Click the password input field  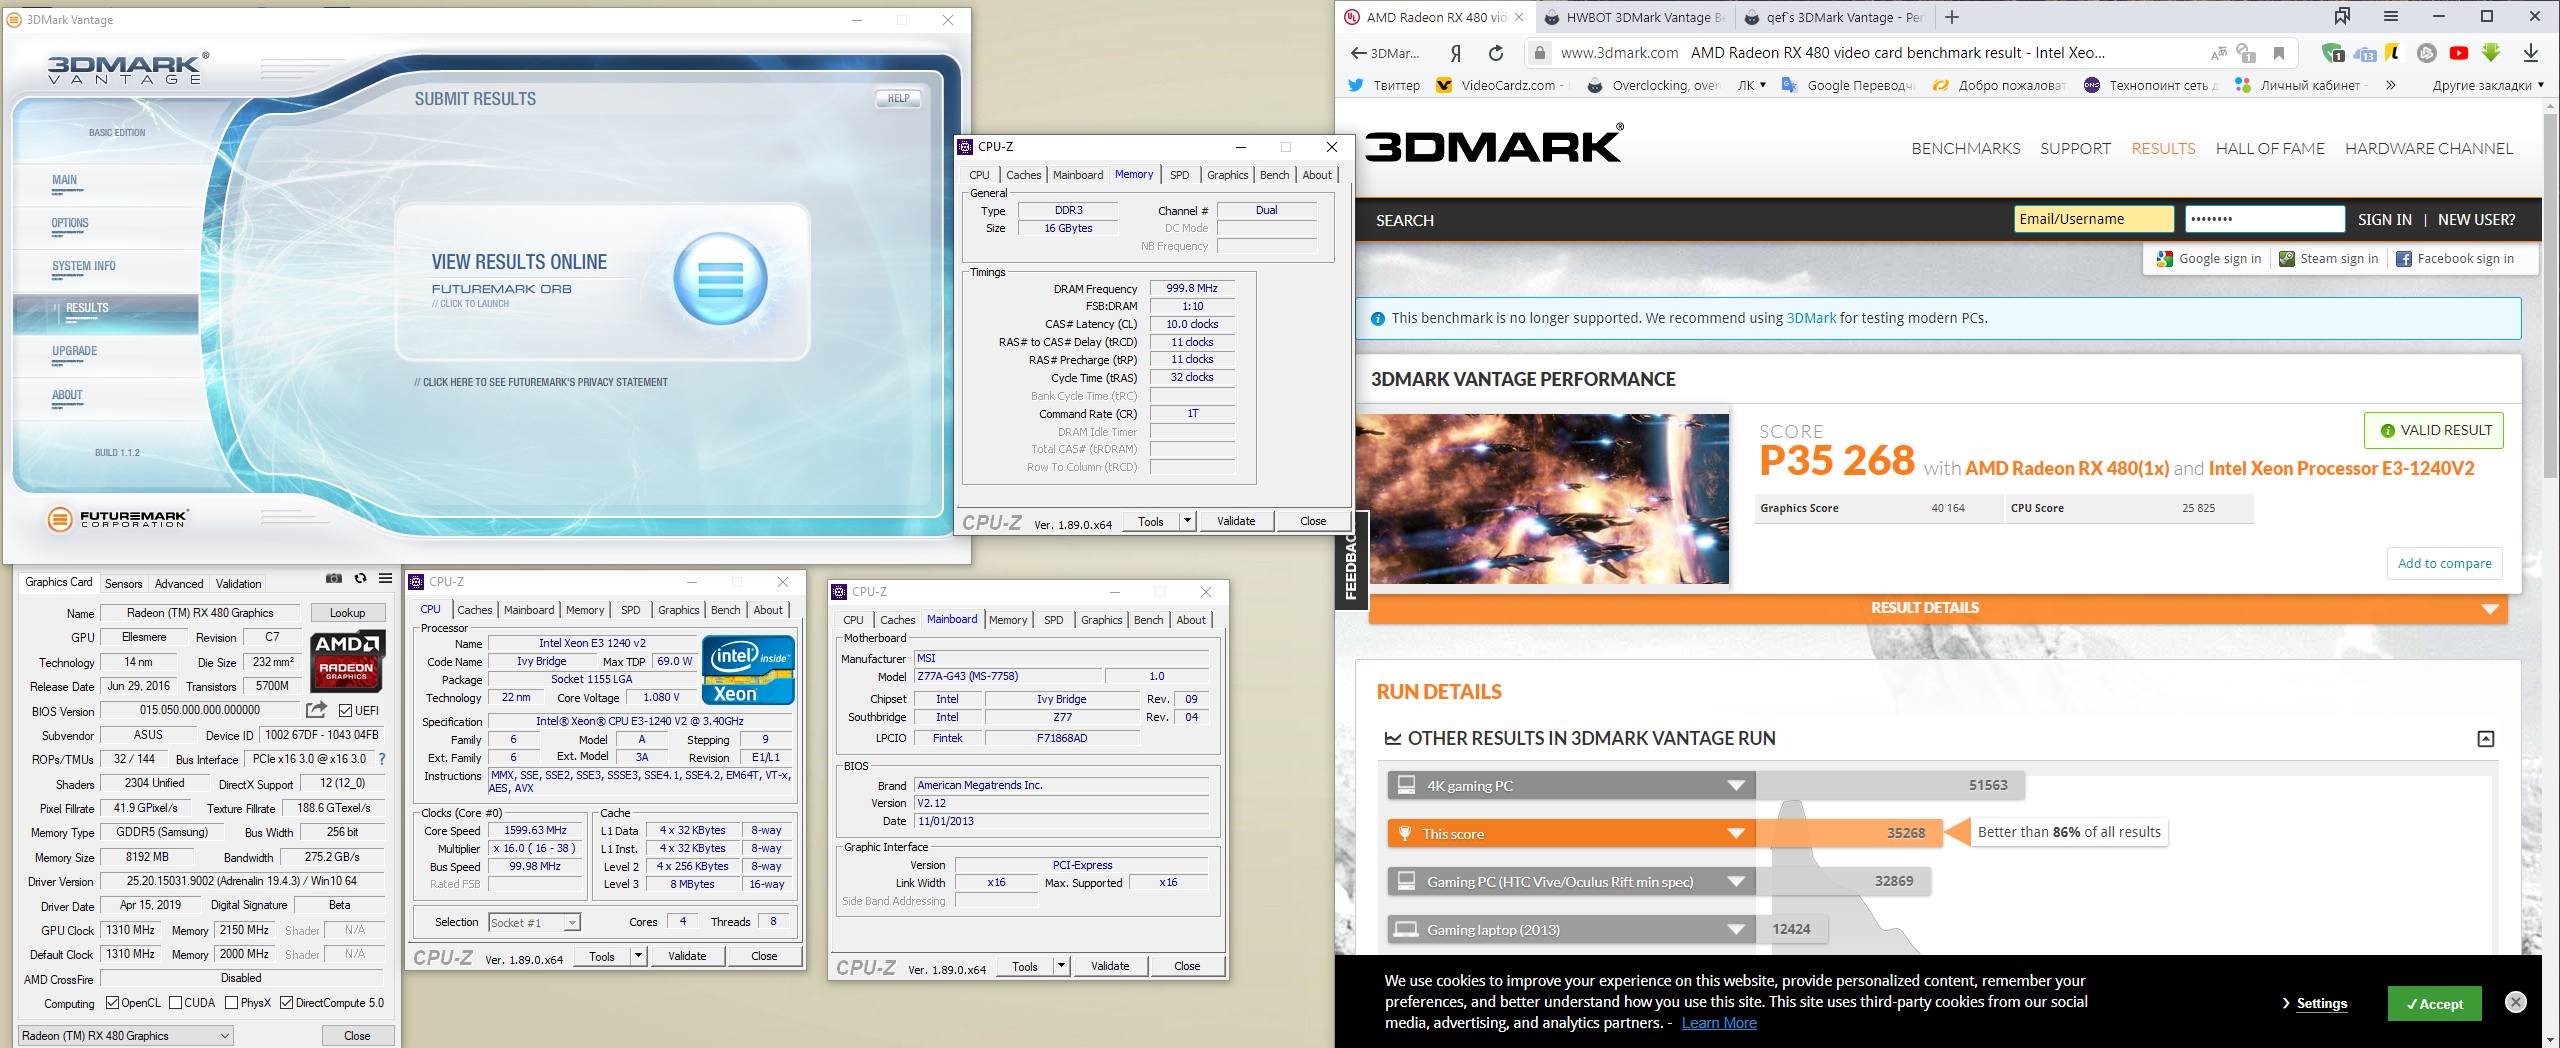2264,219
